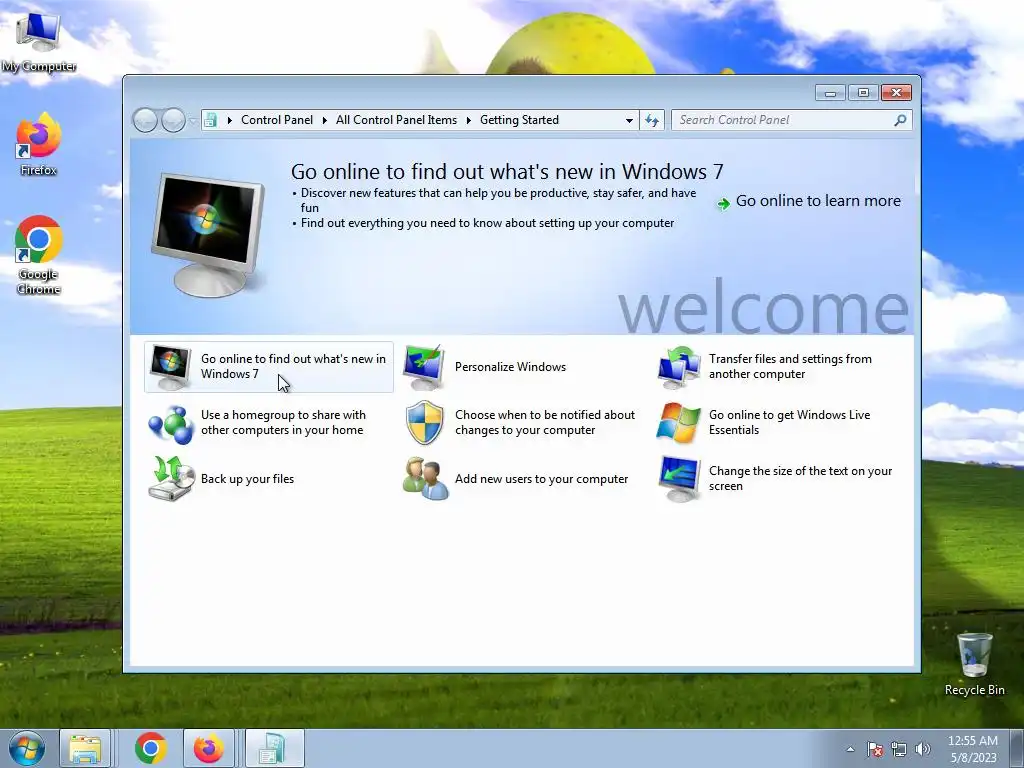Select Personalize Windows text
This screenshot has width=1024, height=768.
click(x=510, y=367)
